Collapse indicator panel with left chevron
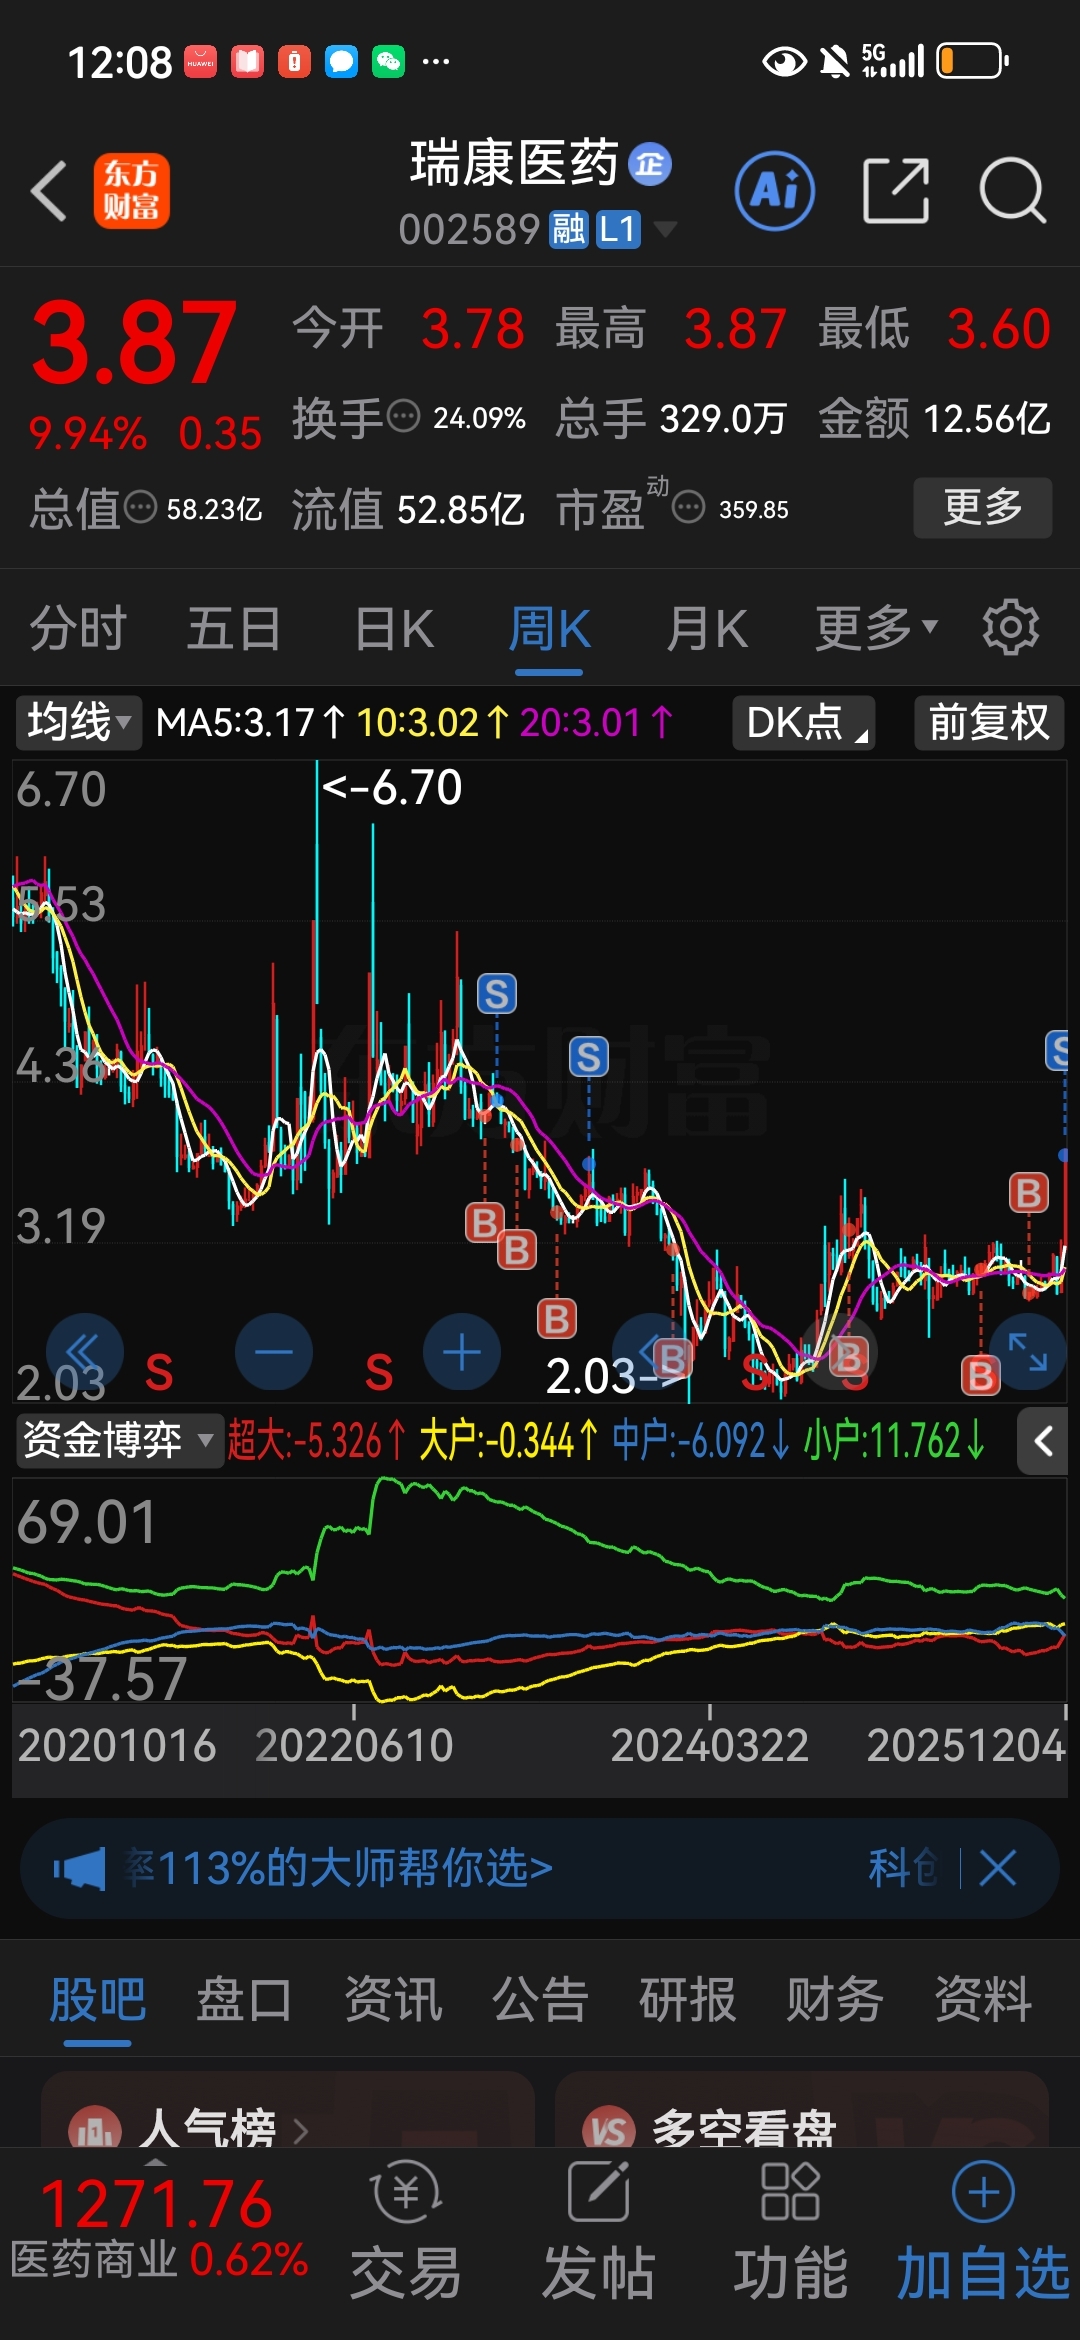Screen dimensions: 1080x2340 click(x=1043, y=1441)
